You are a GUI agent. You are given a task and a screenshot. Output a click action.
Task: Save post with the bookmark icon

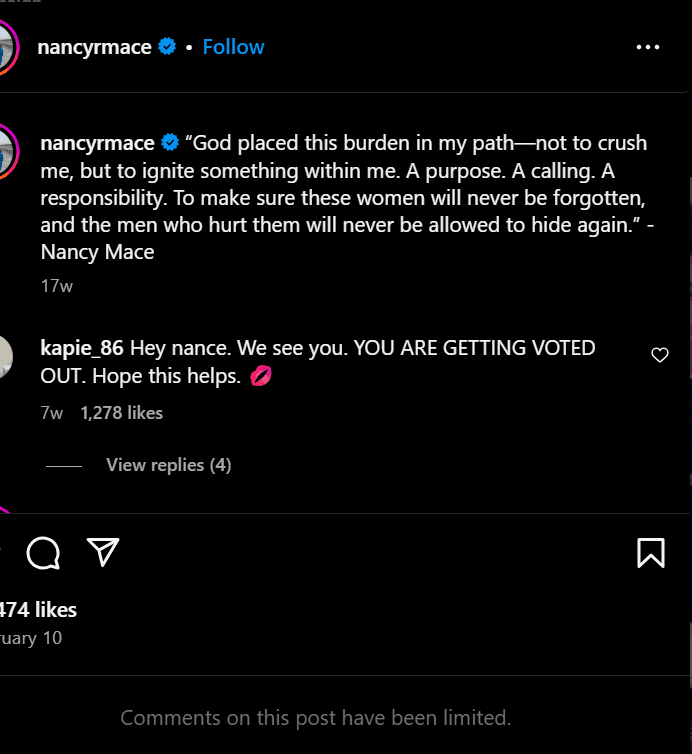651,553
